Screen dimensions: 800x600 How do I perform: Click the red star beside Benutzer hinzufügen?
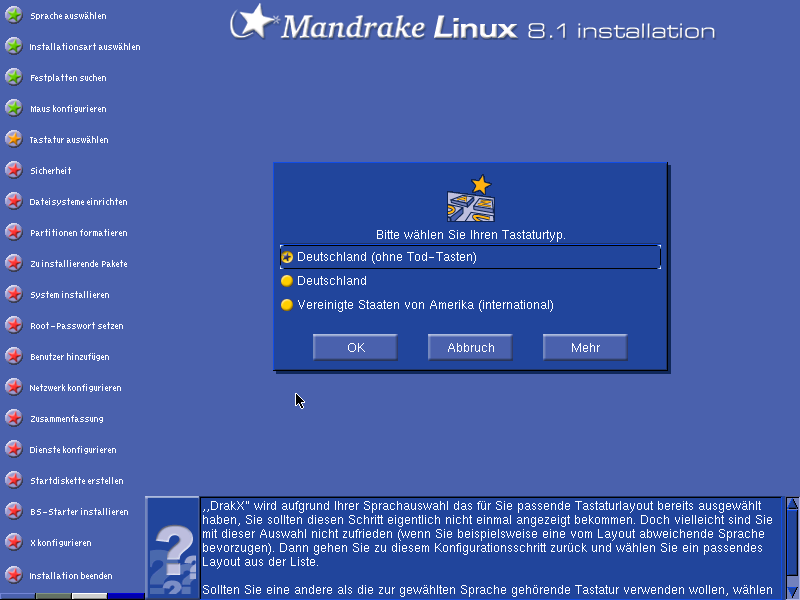pyautogui.click(x=14, y=357)
